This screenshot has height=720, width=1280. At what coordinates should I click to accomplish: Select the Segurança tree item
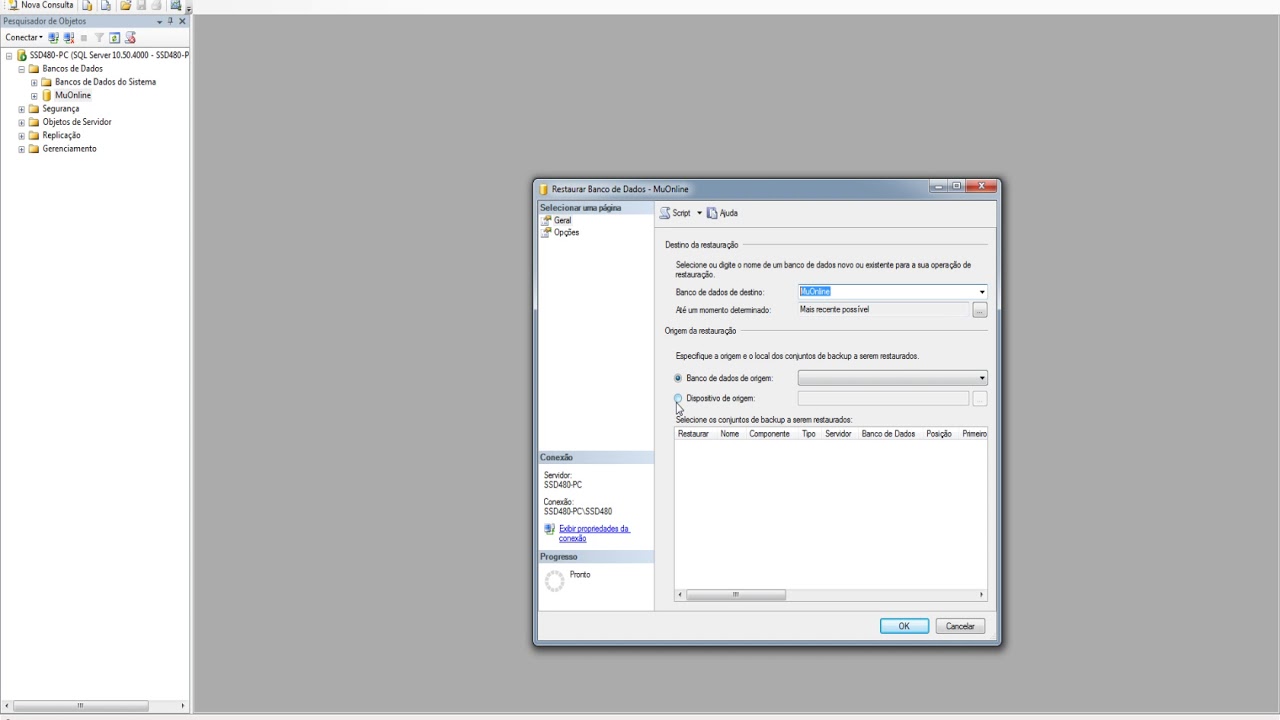tap(60, 109)
